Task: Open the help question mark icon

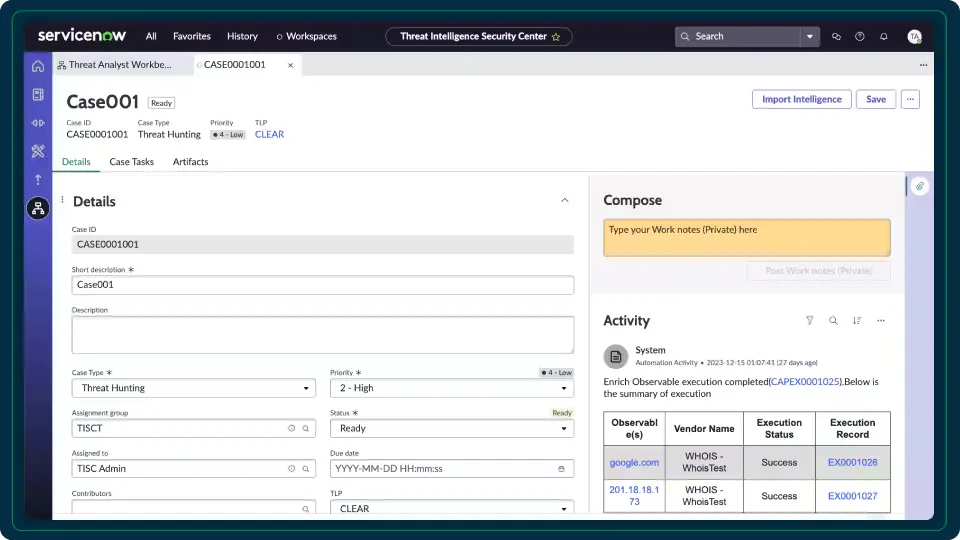Action: (x=860, y=37)
